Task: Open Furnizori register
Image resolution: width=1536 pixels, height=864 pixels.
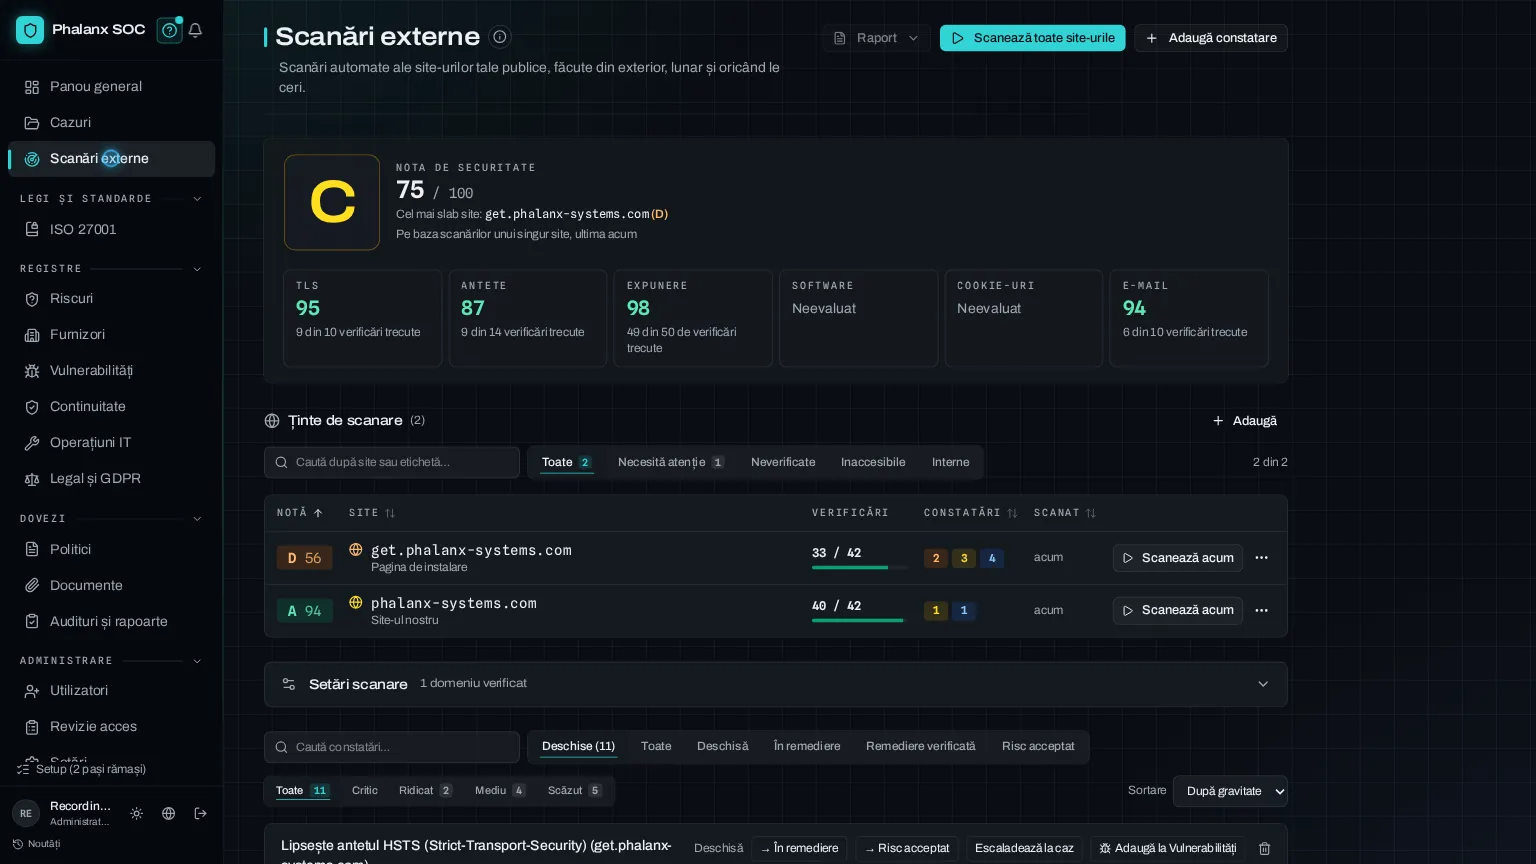Action: click(112, 335)
